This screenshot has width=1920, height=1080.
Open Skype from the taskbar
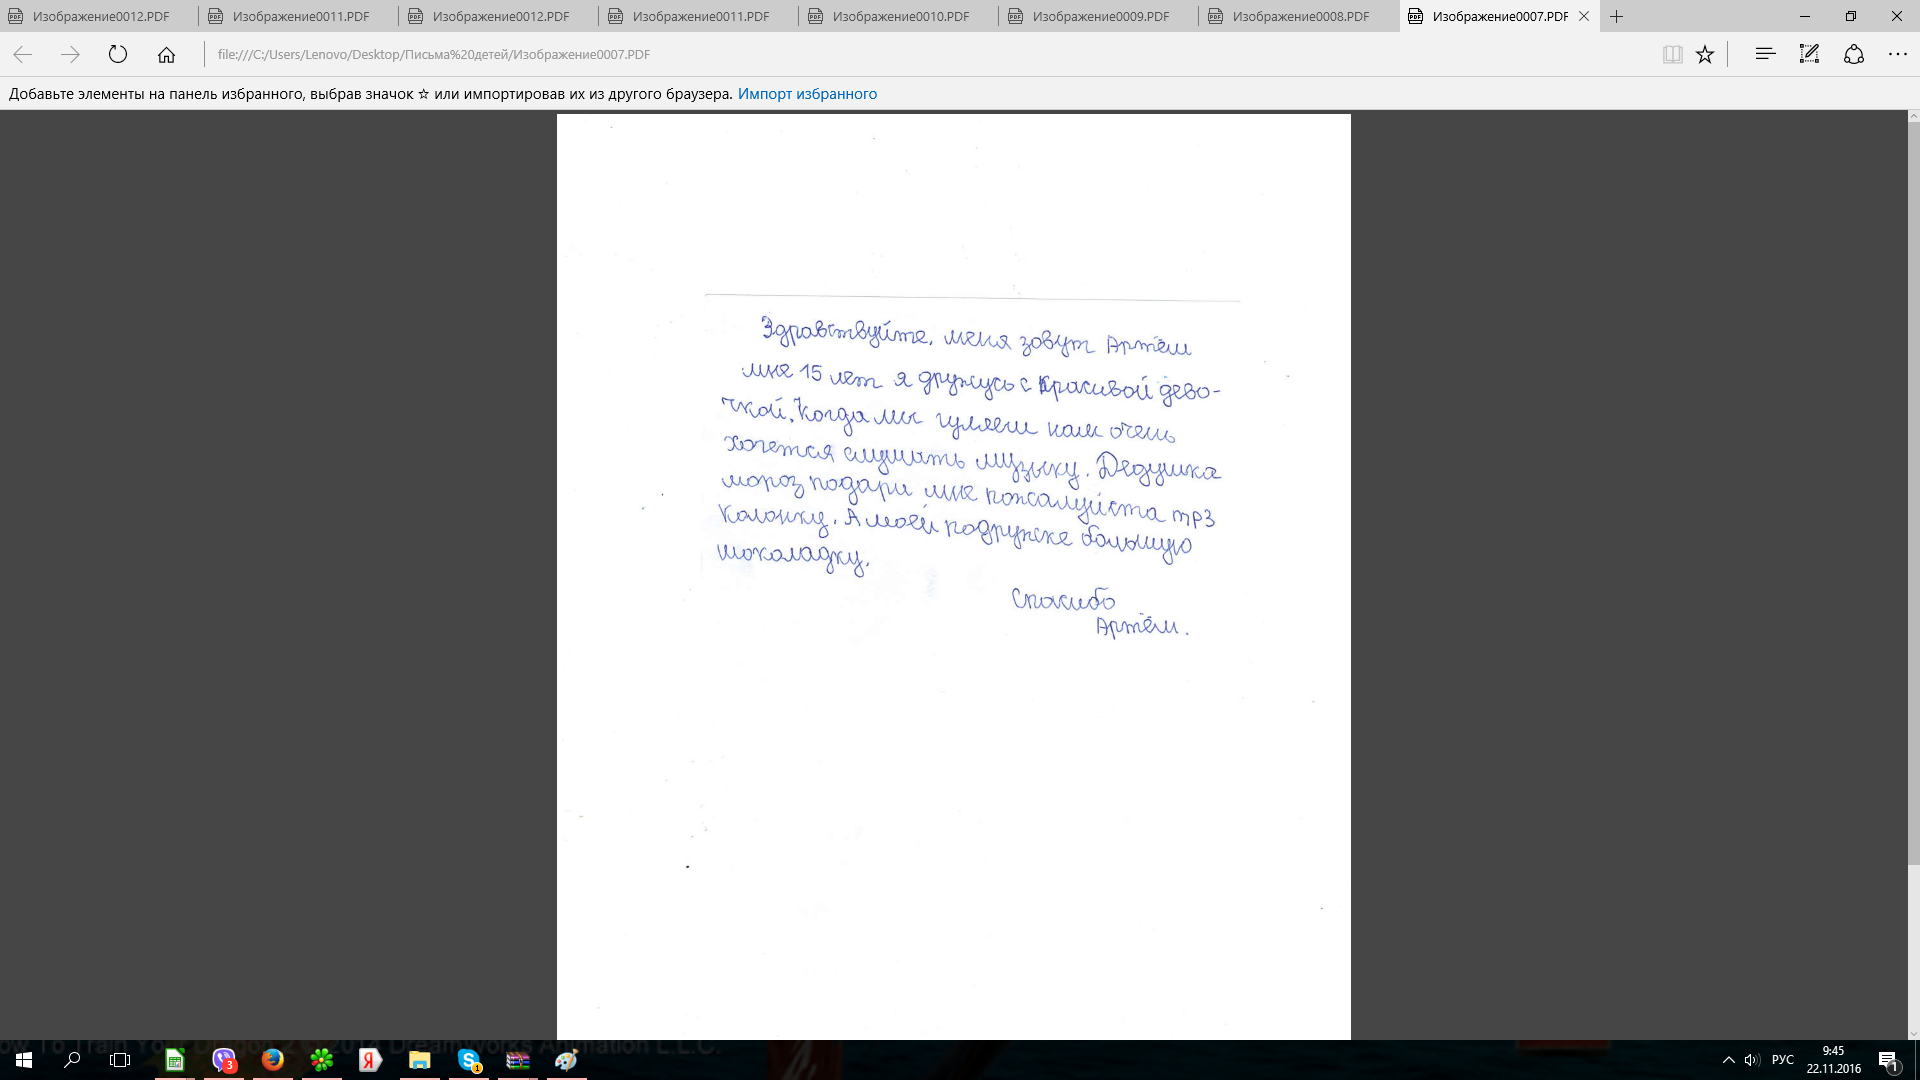(x=469, y=1060)
